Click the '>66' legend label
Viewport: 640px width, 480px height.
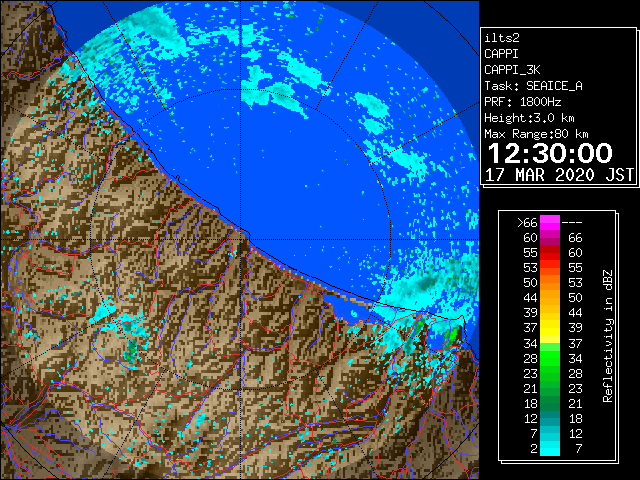(527, 222)
